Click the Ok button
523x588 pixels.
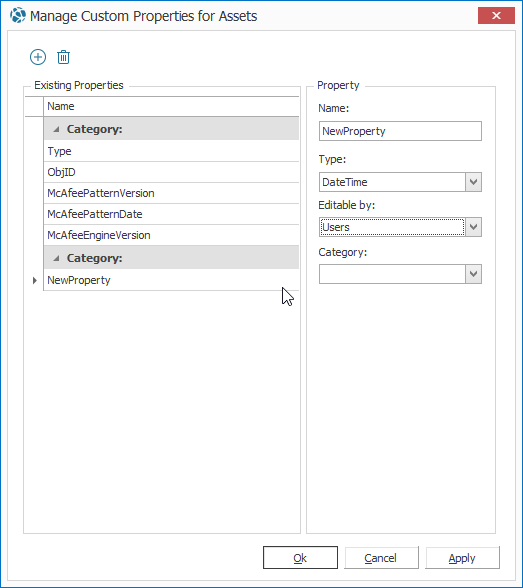pos(300,558)
